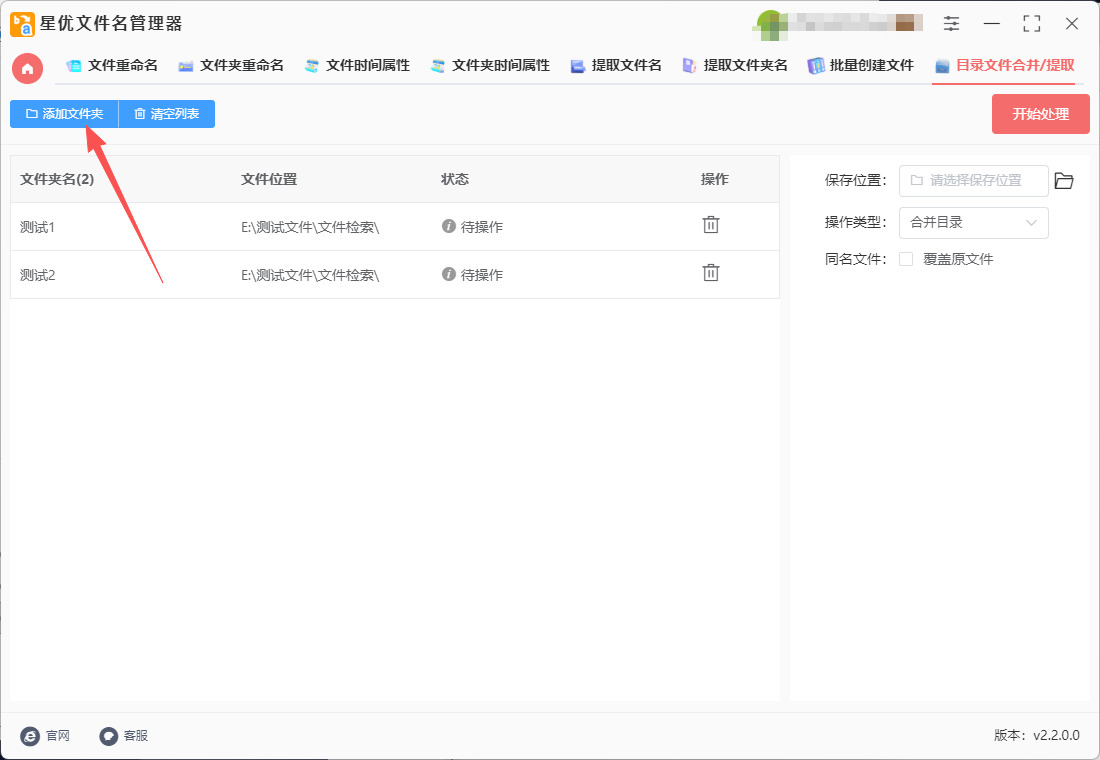This screenshot has height=760, width=1100.
Task: Select the 提取文件名 tab
Action: tap(616, 66)
